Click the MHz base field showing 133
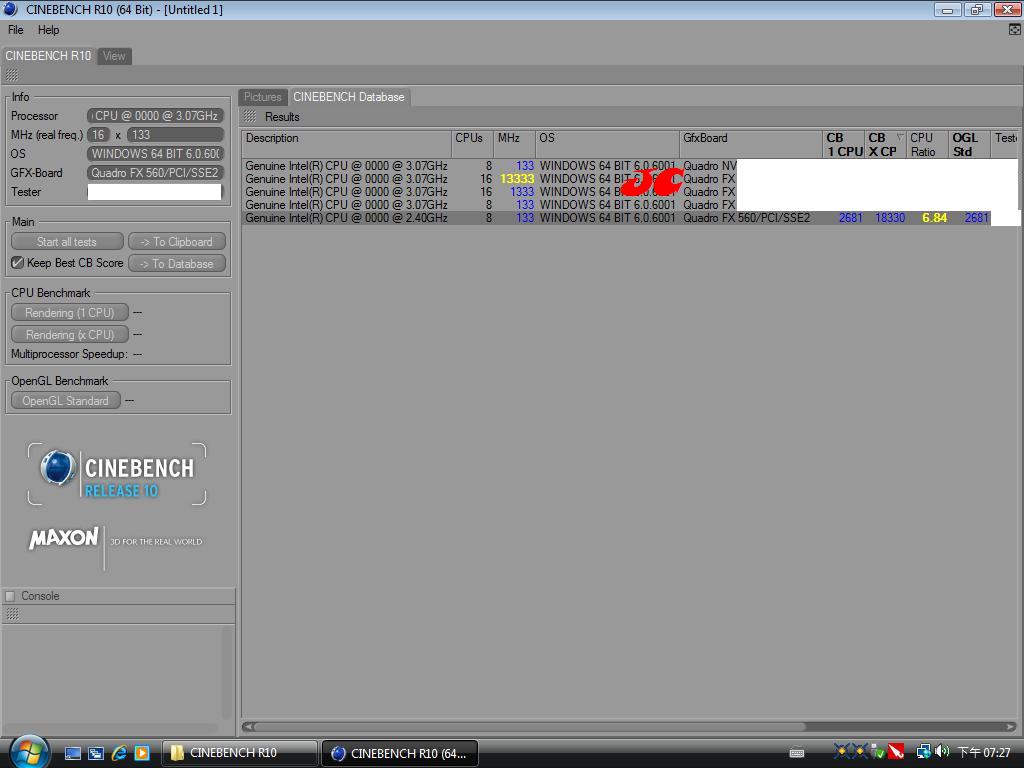The image size is (1024, 768). (x=175, y=135)
